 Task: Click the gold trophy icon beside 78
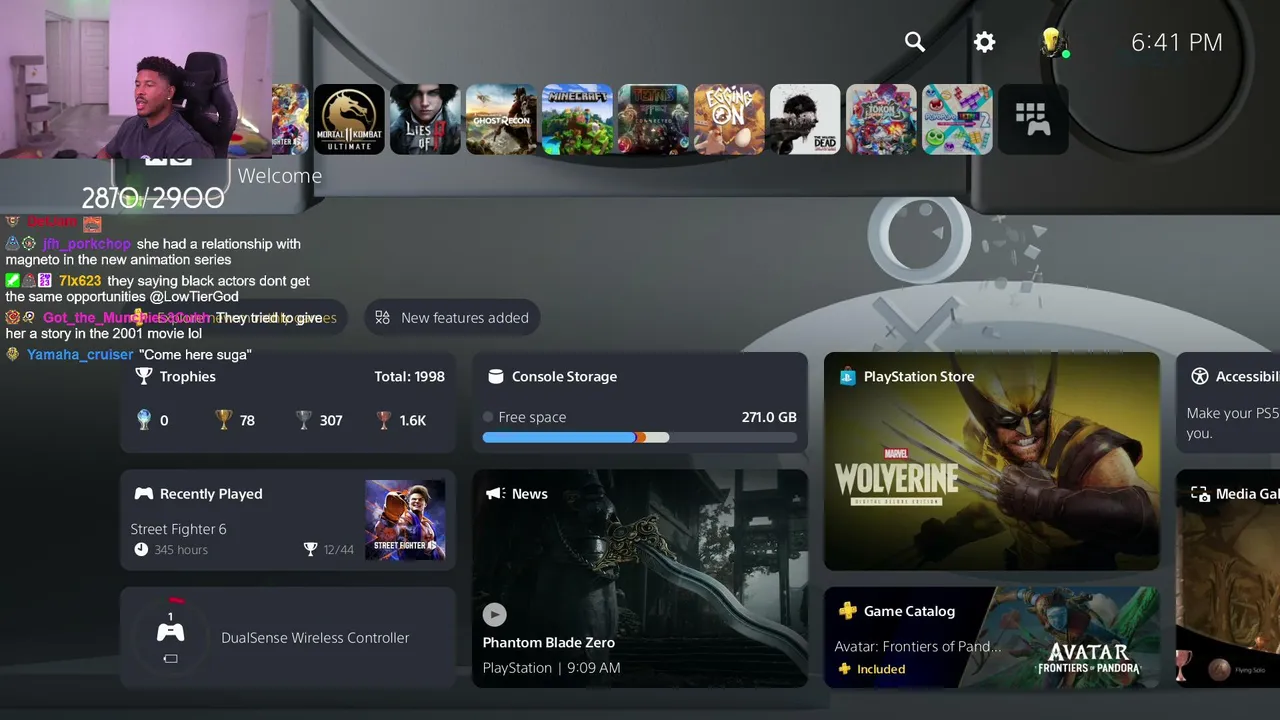click(224, 420)
